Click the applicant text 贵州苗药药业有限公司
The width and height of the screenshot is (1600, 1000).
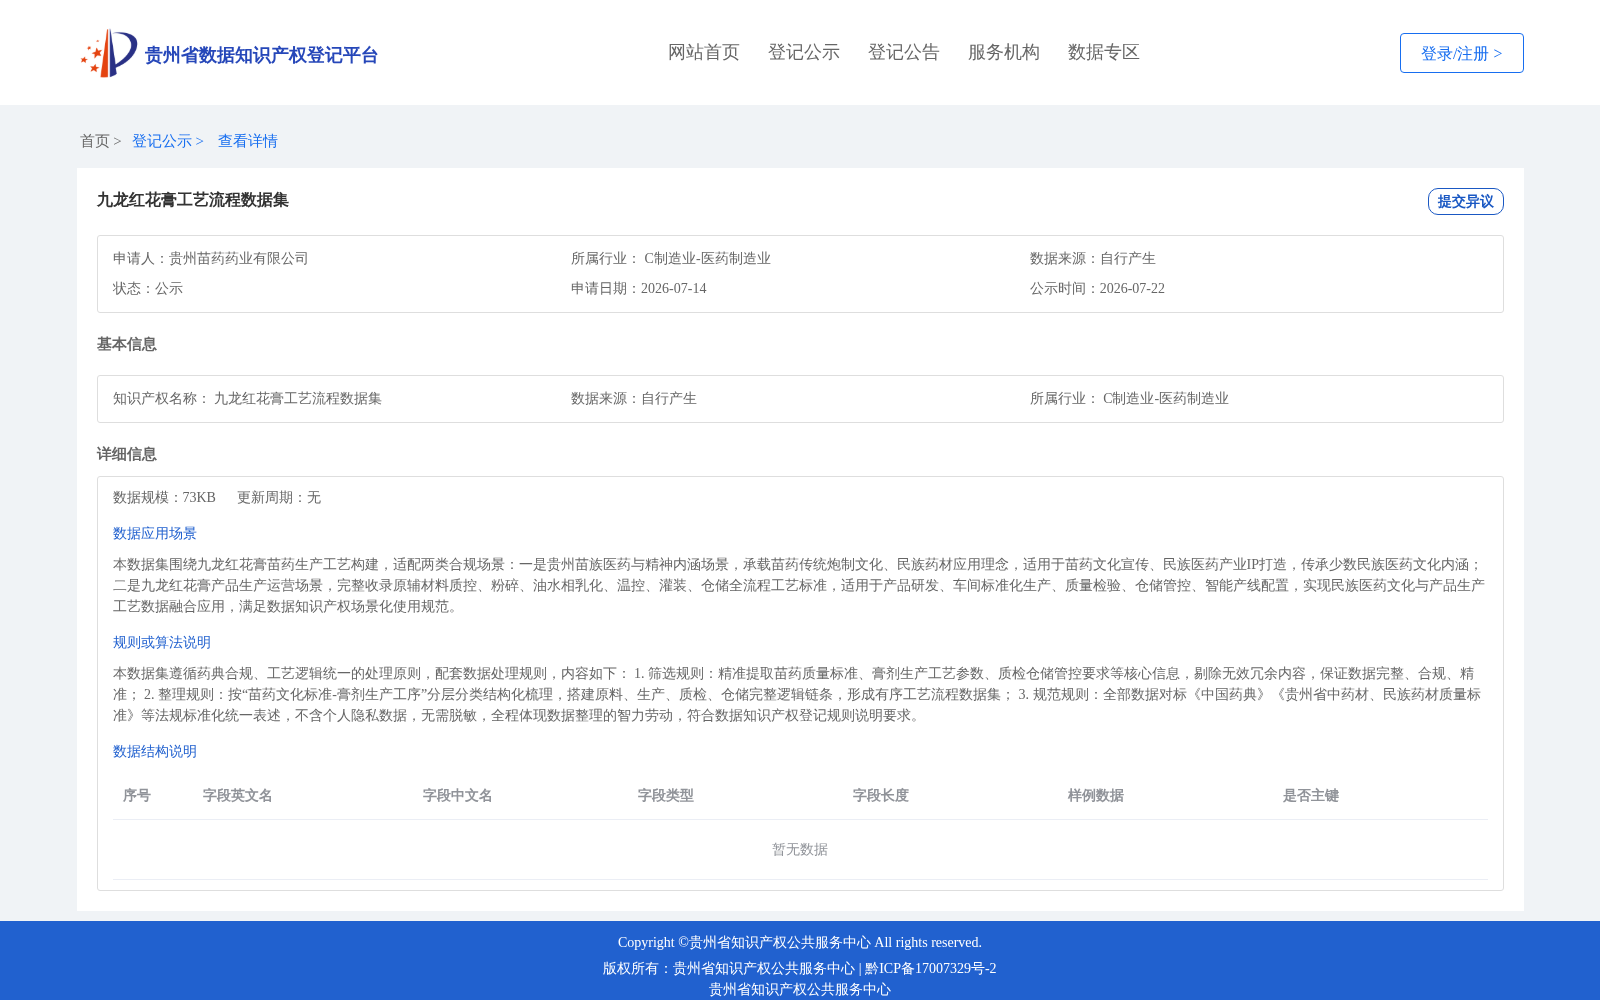(x=239, y=258)
